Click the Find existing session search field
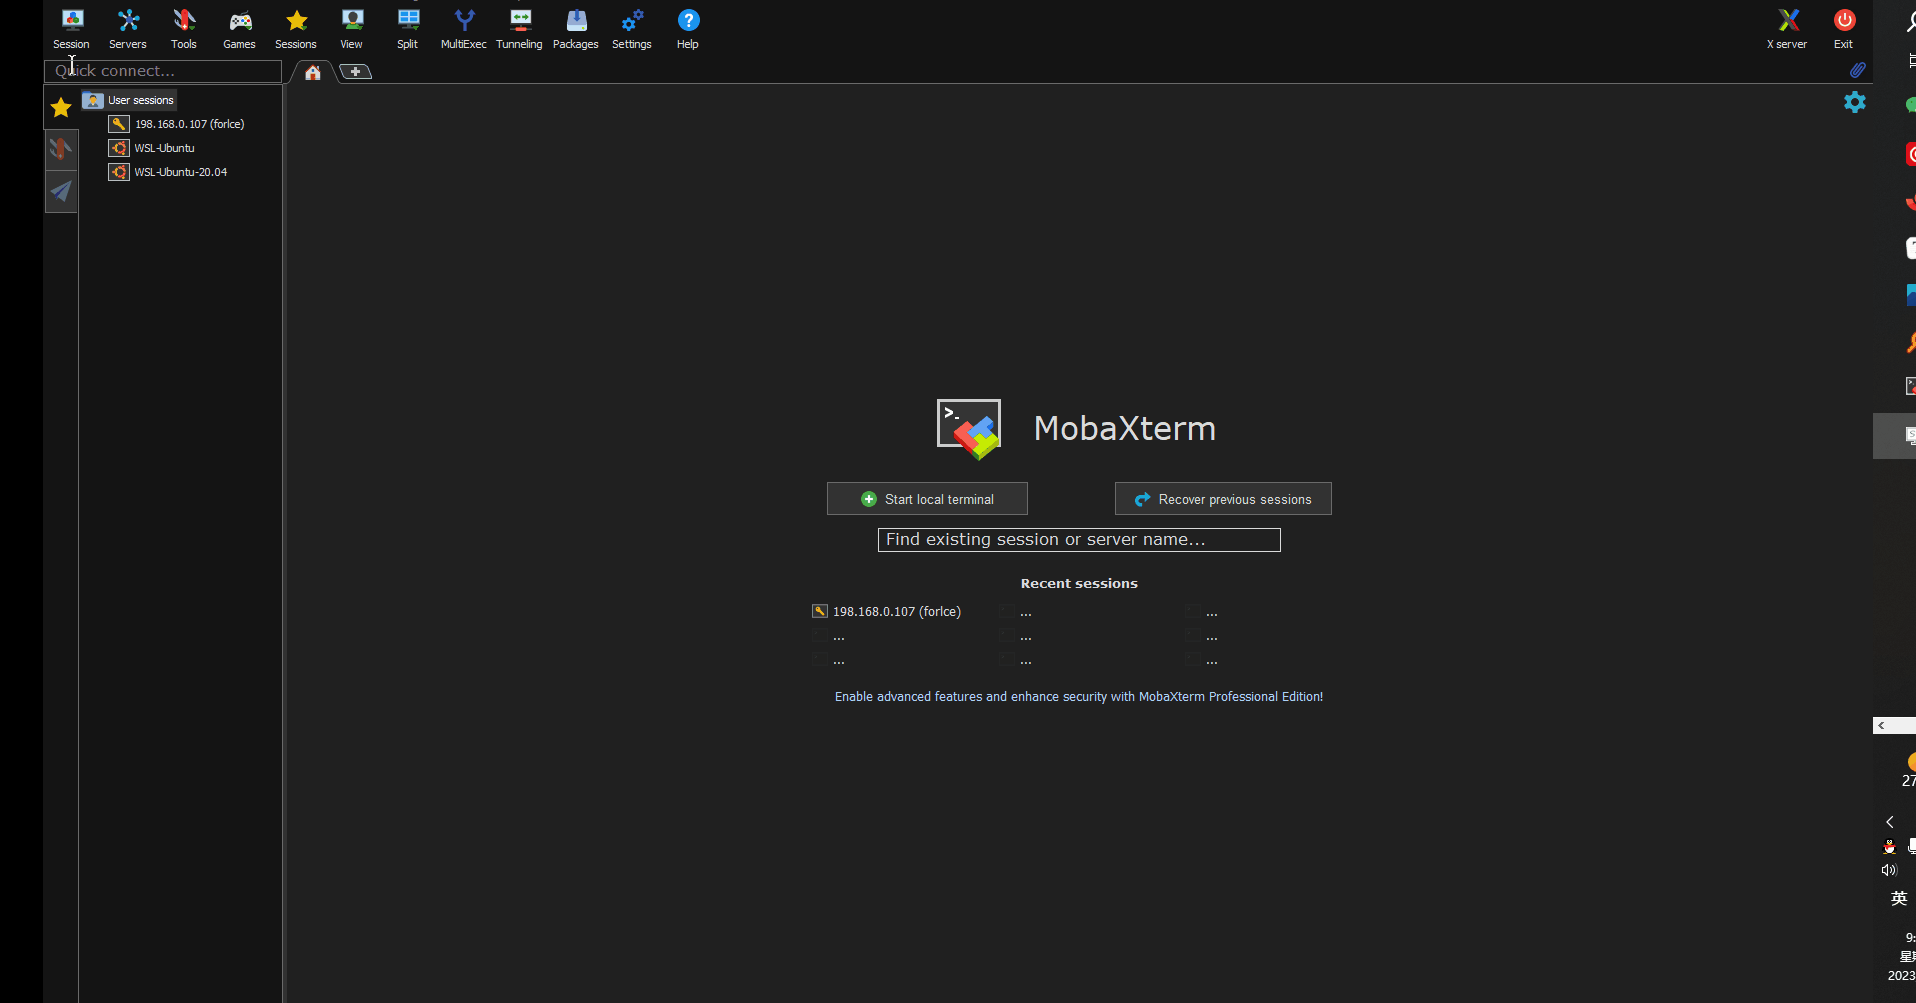Viewport: 1916px width, 1003px height. tap(1079, 540)
